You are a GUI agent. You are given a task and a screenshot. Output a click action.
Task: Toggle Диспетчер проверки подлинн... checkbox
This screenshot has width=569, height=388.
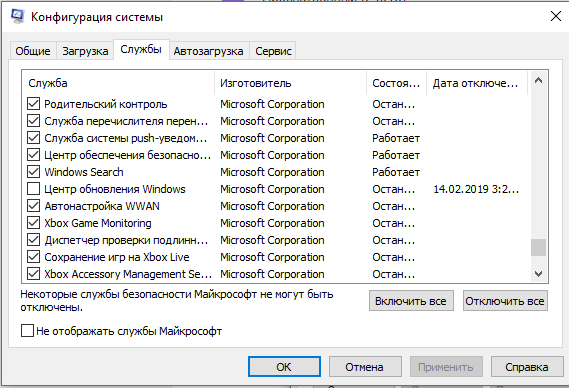click(33, 240)
